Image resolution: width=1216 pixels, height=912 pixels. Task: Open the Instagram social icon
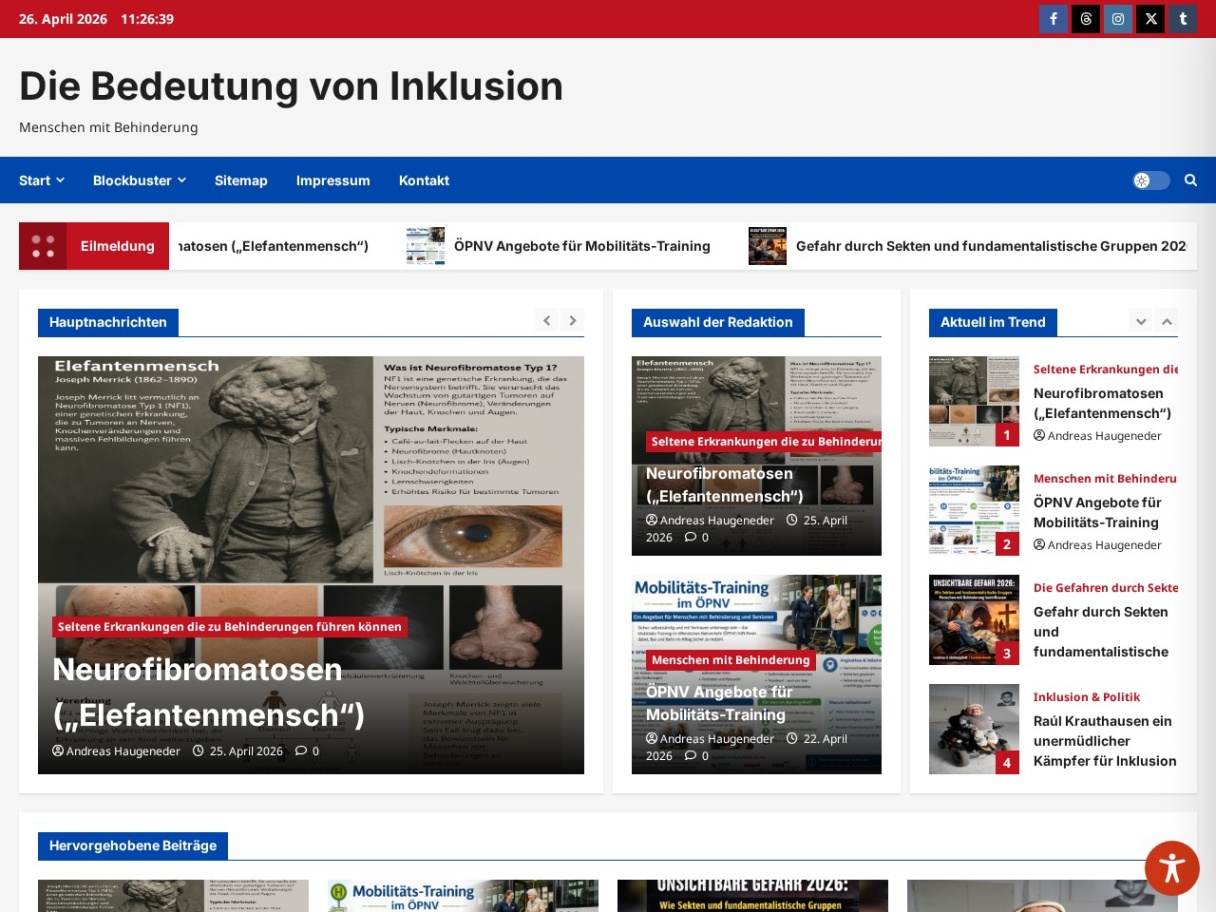pyautogui.click(x=1117, y=18)
